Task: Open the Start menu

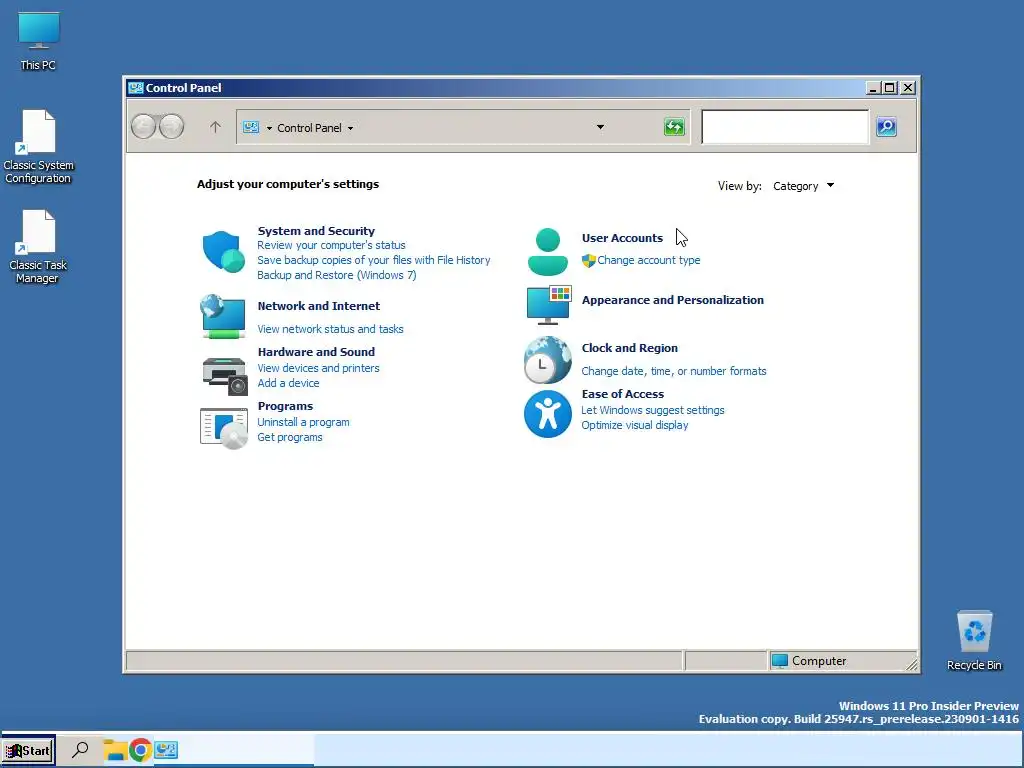Action: click(x=28, y=750)
